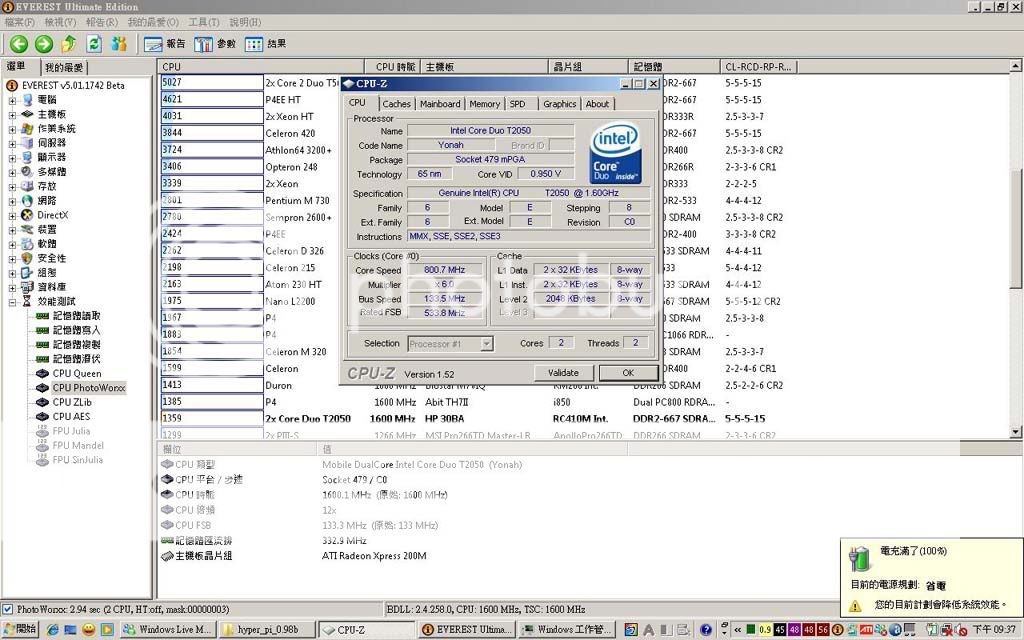The width and height of the screenshot is (1024, 640).
Task: Switch to the About tab in CPU-Z
Action: (x=597, y=104)
